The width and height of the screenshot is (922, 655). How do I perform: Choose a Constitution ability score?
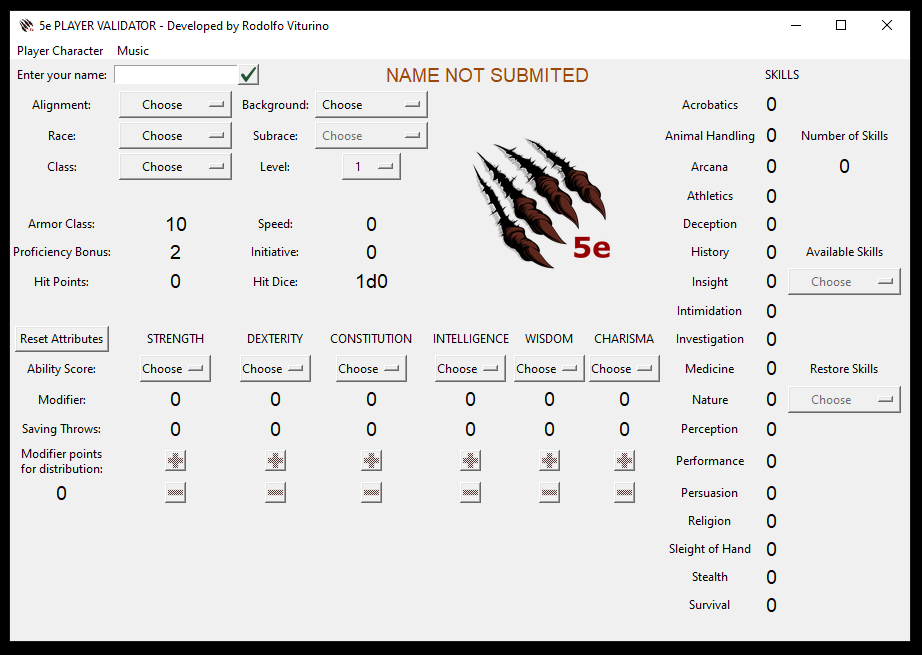(371, 369)
